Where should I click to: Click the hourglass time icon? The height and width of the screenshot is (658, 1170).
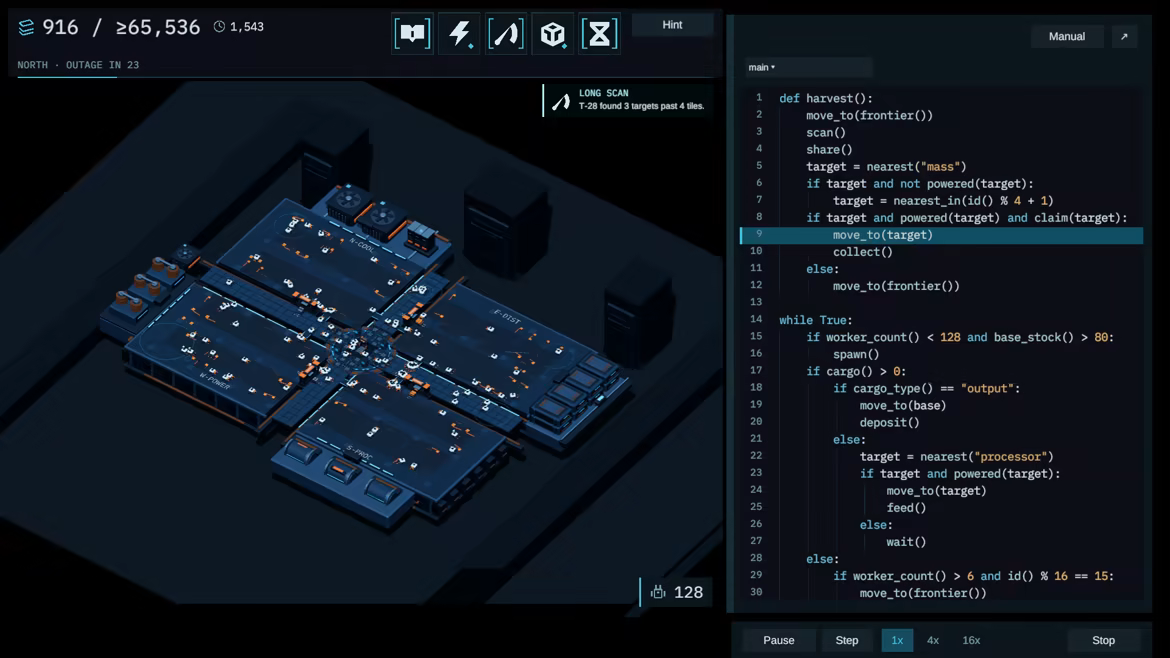pos(599,34)
